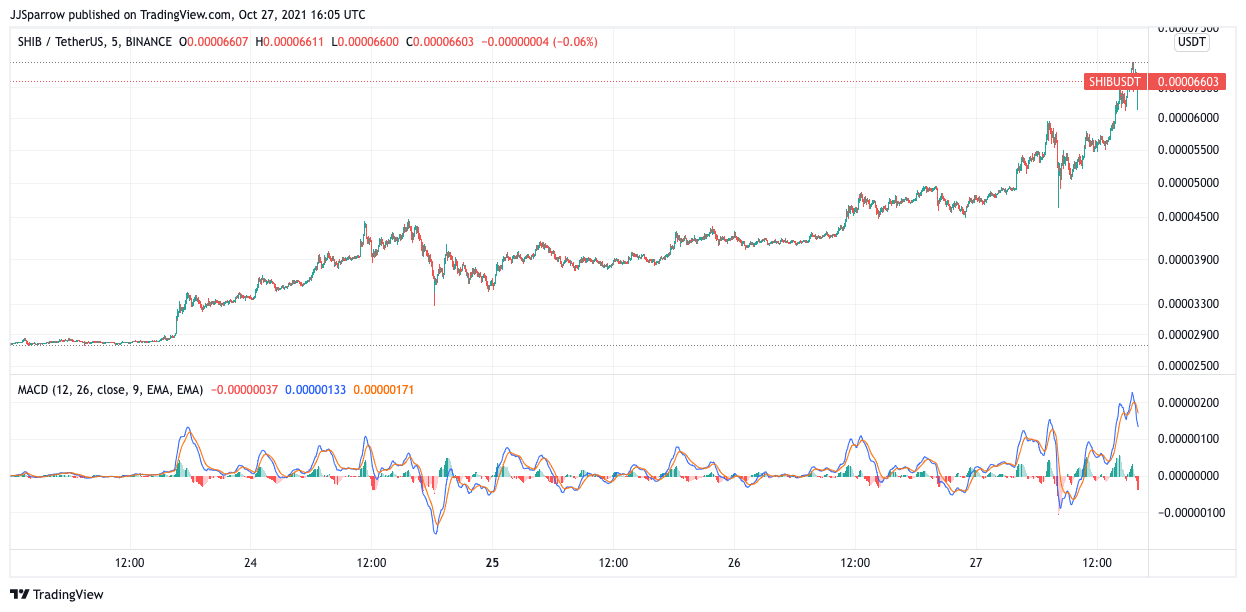Click the SHIBUSDT price line label
The height and width of the screenshot is (612, 1246).
pyautogui.click(x=1113, y=81)
